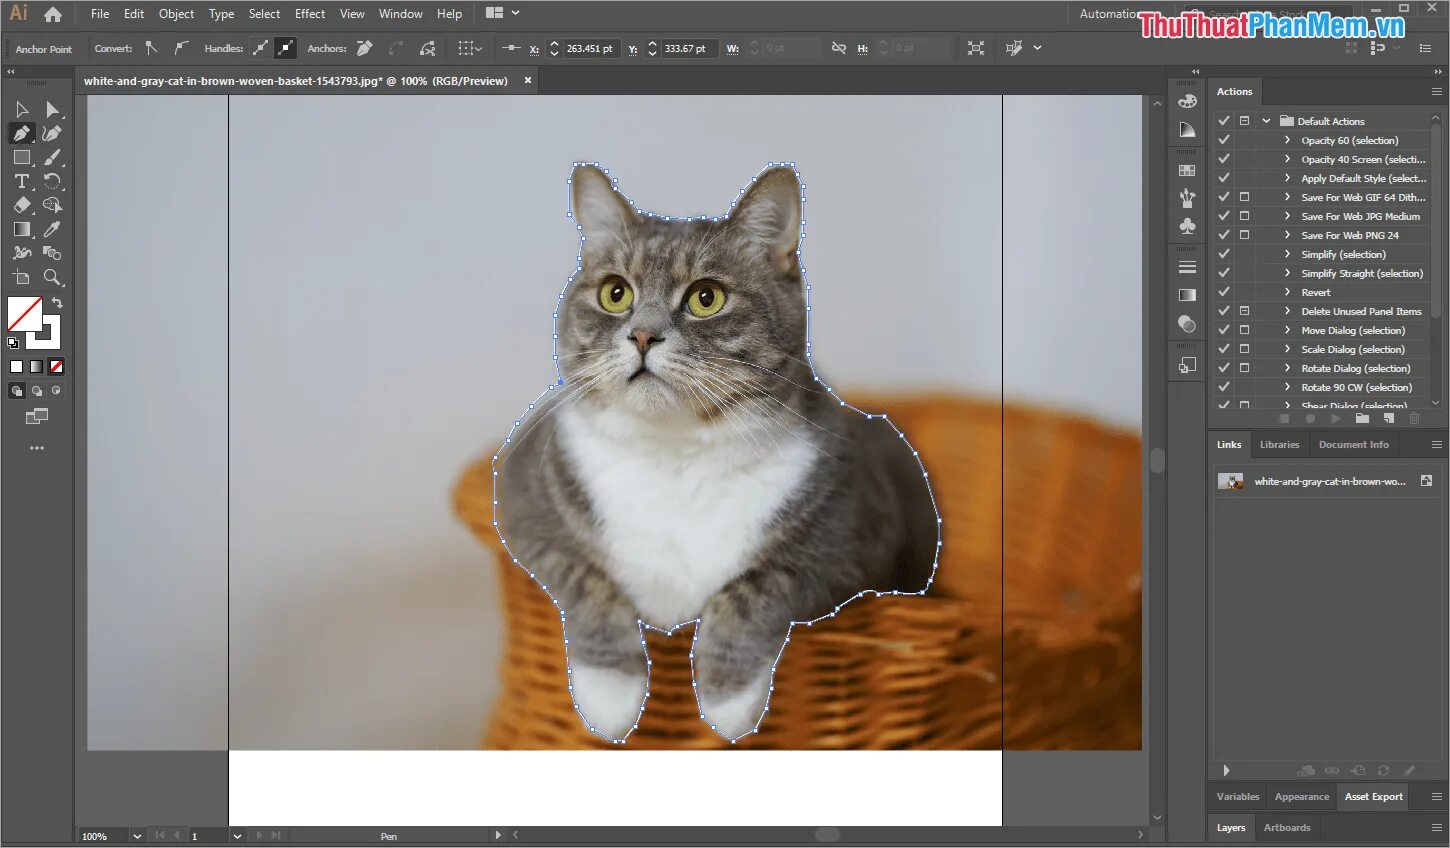The image size is (1450, 848).
Task: Open the Transparency panel icon
Action: (1187, 324)
